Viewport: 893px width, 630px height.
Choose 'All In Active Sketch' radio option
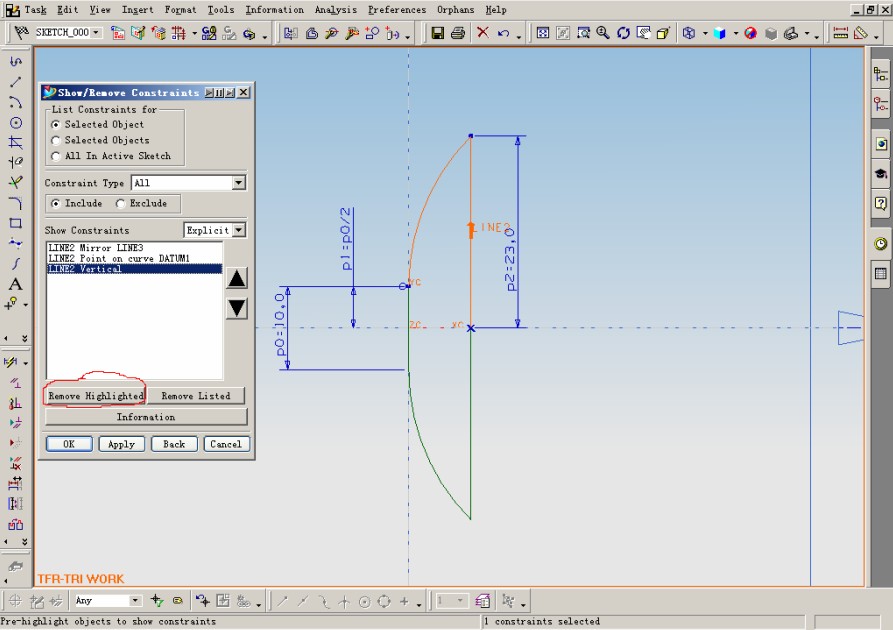tap(56, 157)
